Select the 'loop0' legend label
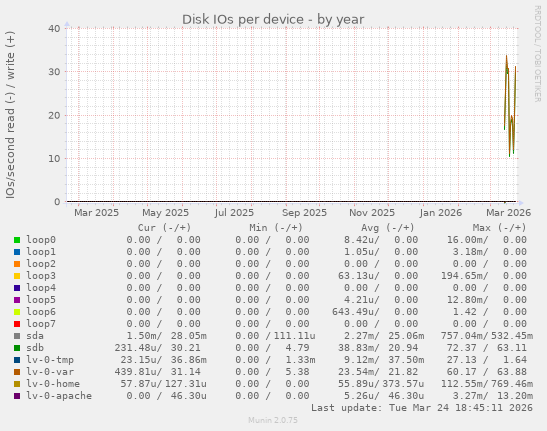The height and width of the screenshot is (431, 547). [x=41, y=240]
